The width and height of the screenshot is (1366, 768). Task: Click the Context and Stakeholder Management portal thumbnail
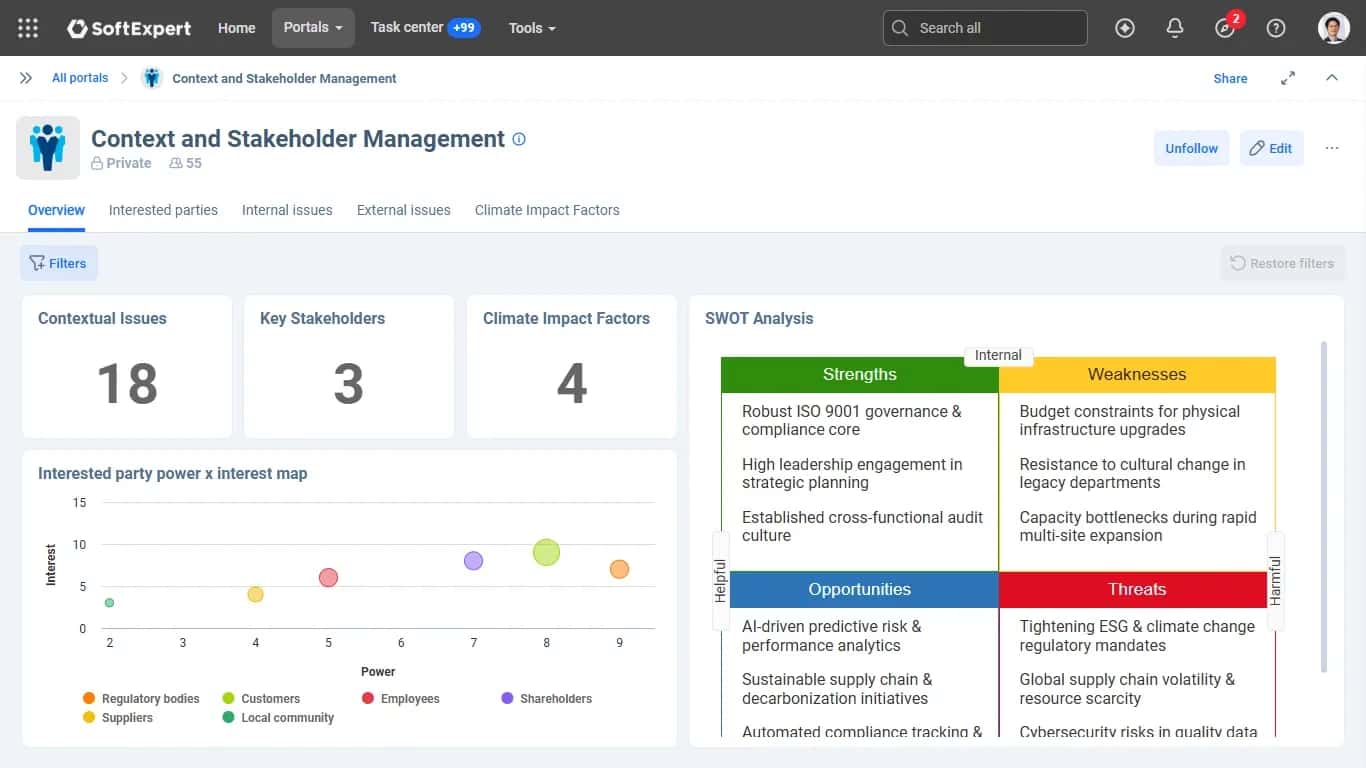pyautogui.click(x=48, y=148)
